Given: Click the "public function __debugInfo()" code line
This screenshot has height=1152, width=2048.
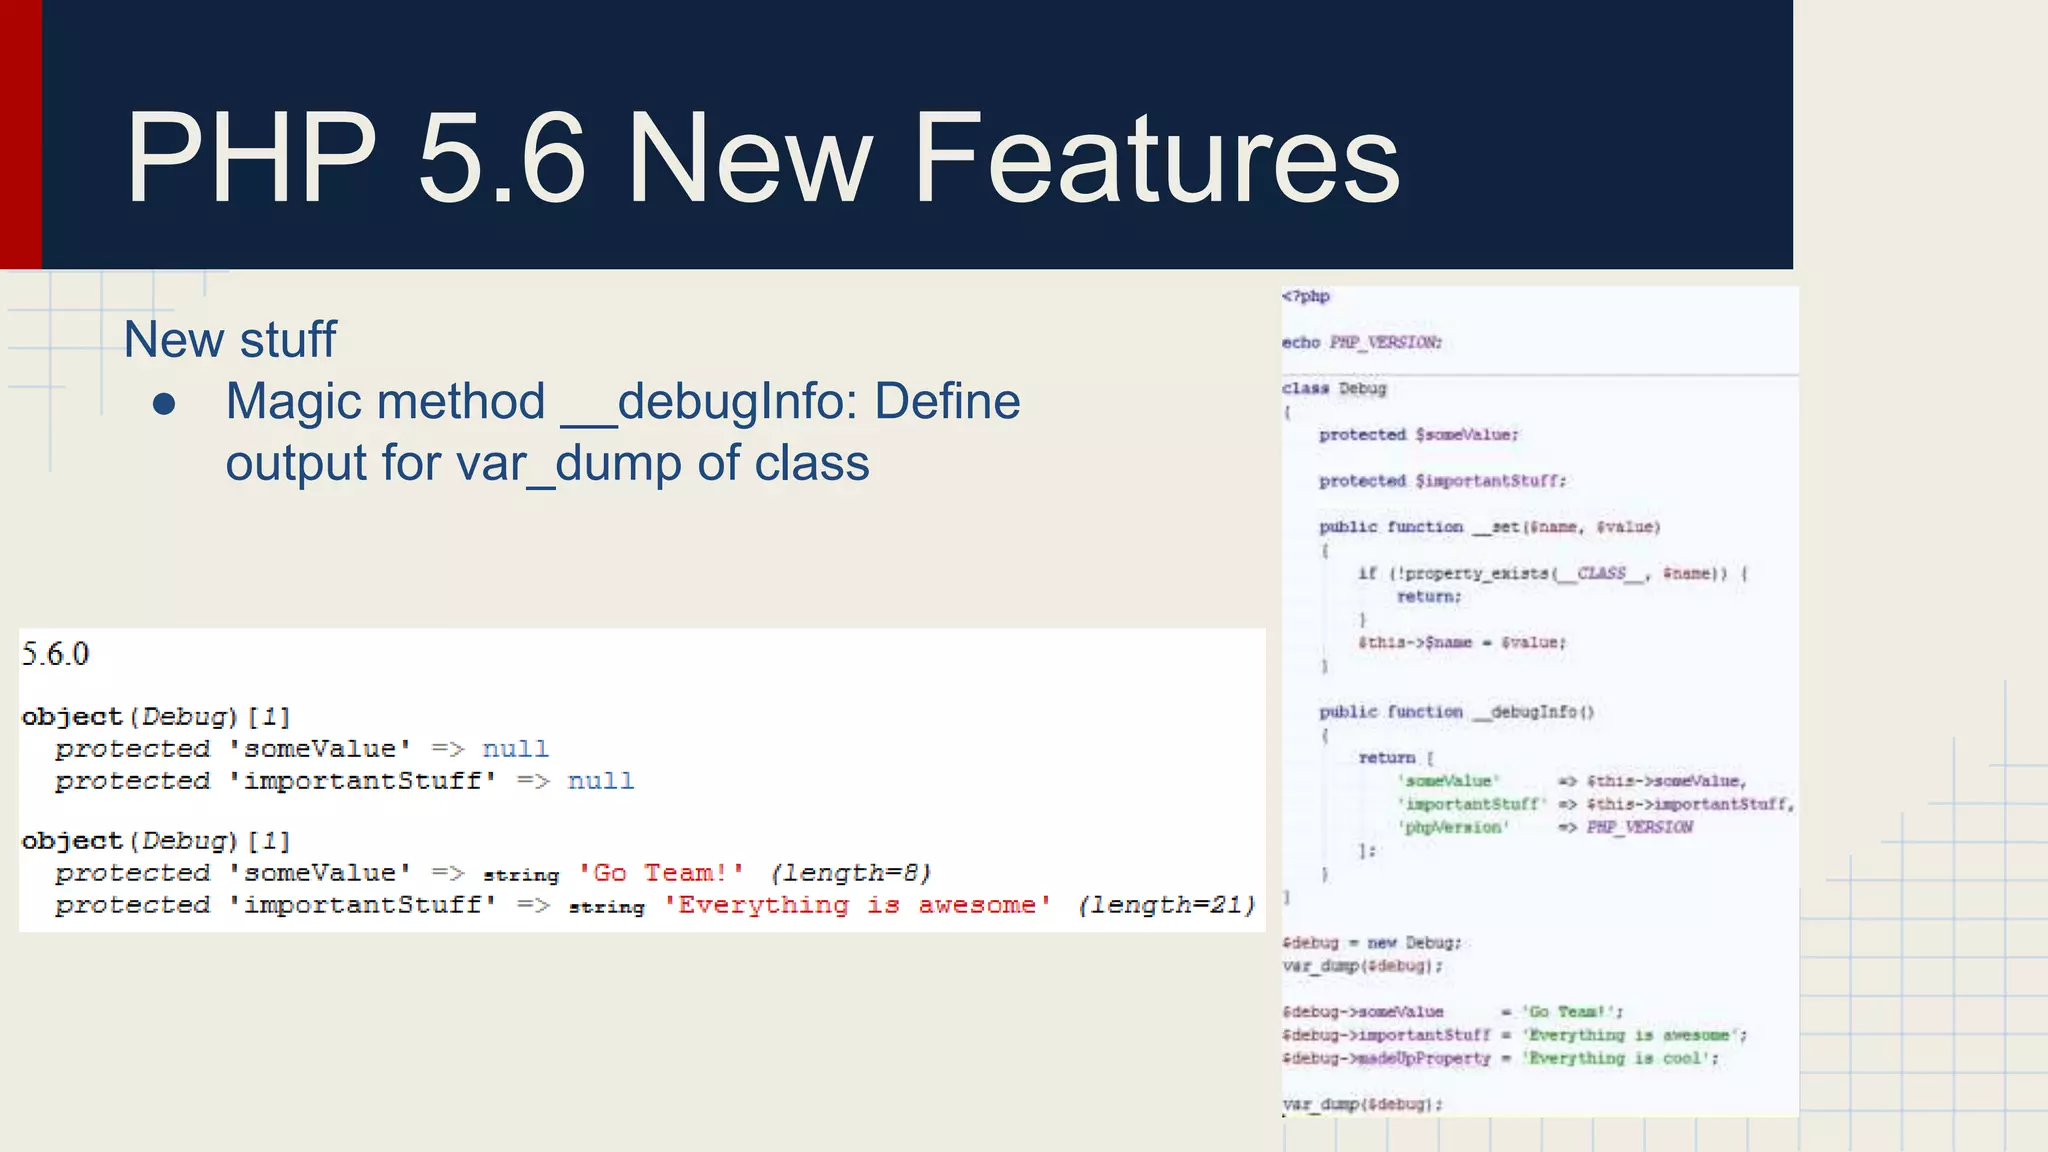Looking at the screenshot, I should [1455, 712].
